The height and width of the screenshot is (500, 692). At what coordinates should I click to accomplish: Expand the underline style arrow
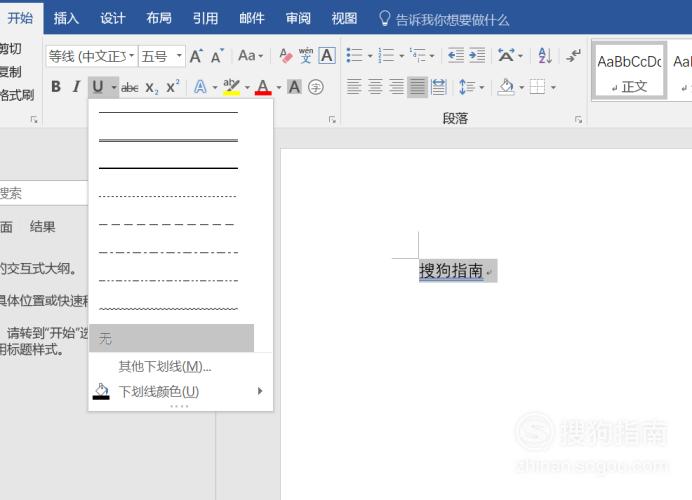point(113,87)
